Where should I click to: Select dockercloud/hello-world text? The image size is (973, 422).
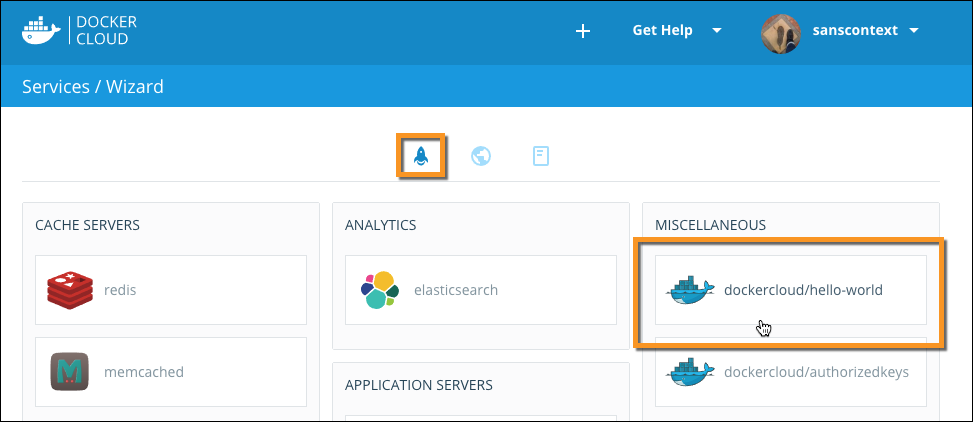802,290
